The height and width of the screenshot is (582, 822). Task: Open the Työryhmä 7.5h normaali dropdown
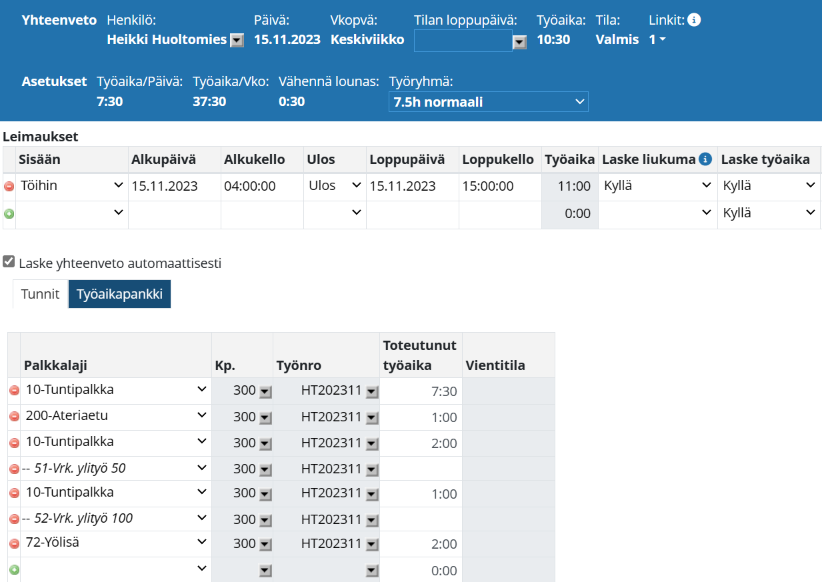[x=488, y=102]
